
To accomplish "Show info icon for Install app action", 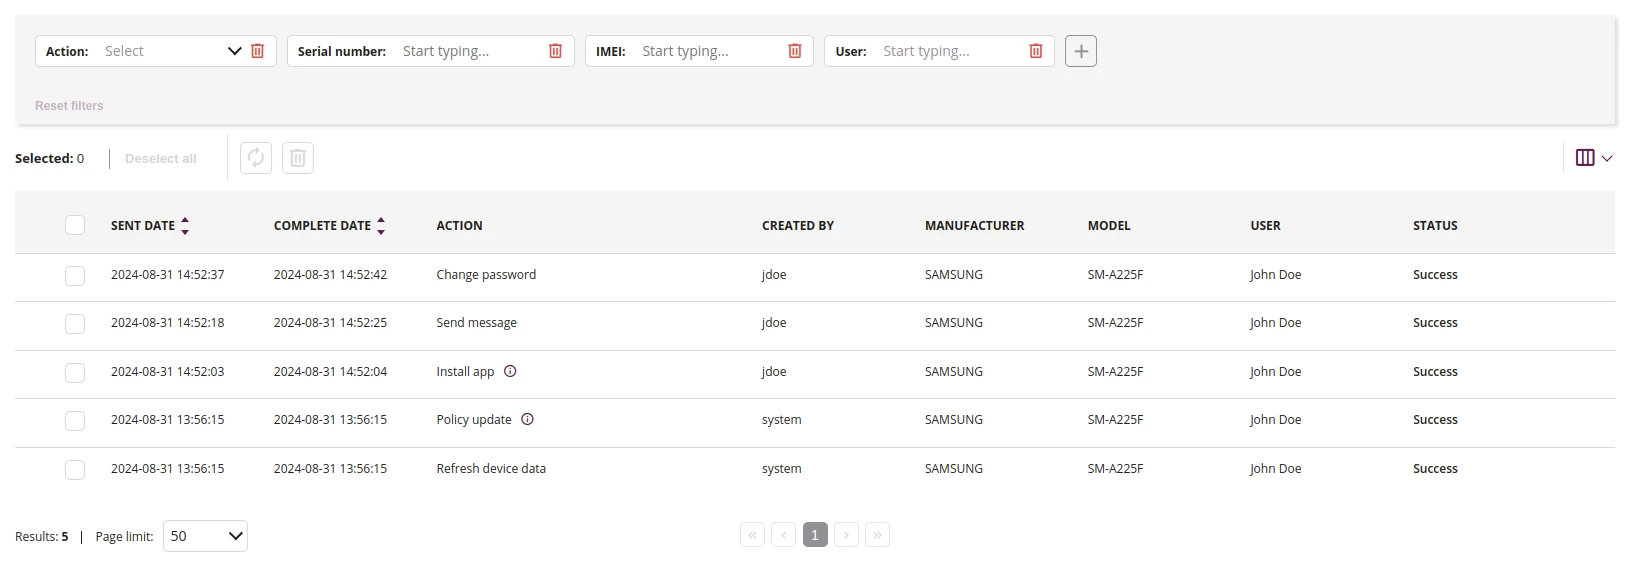I will point(510,371).
